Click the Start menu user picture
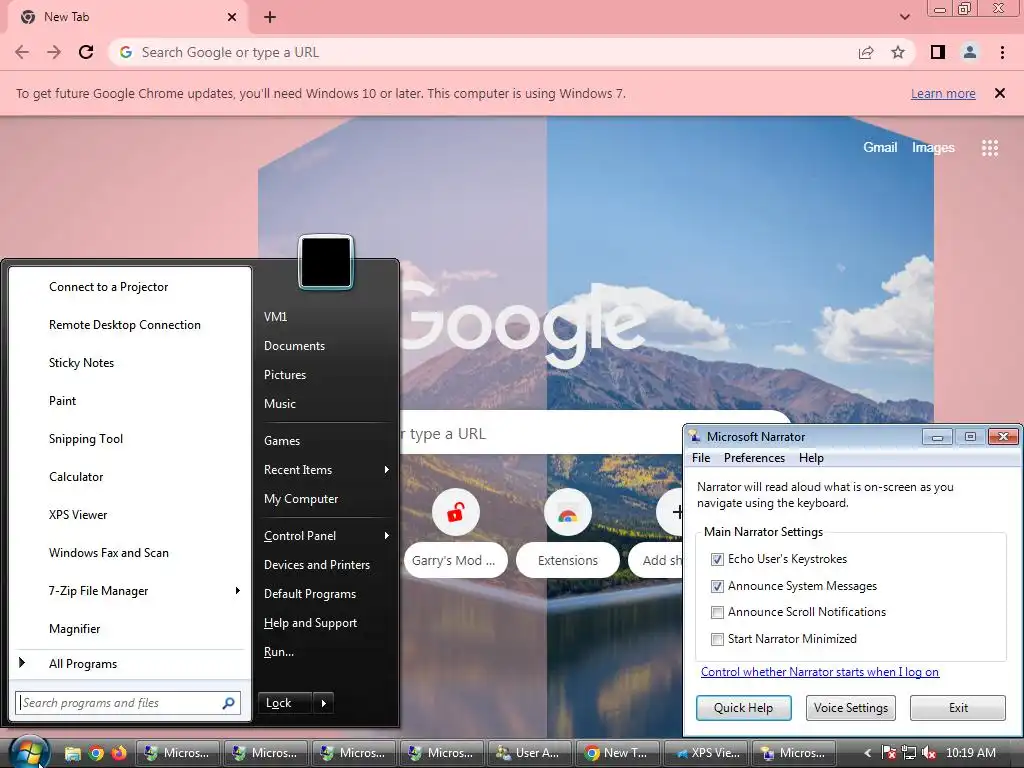The height and width of the screenshot is (768, 1024). coord(326,262)
